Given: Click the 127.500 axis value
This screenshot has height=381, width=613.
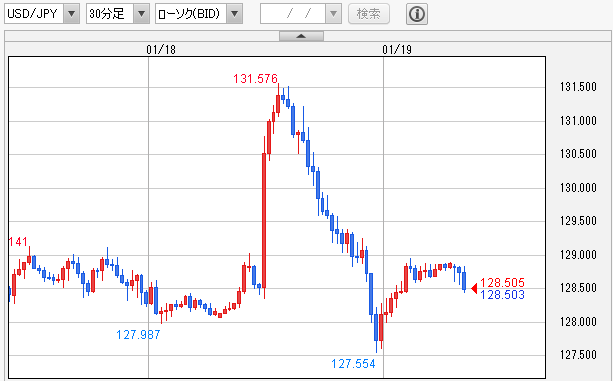Looking at the screenshot, I should (x=578, y=355).
